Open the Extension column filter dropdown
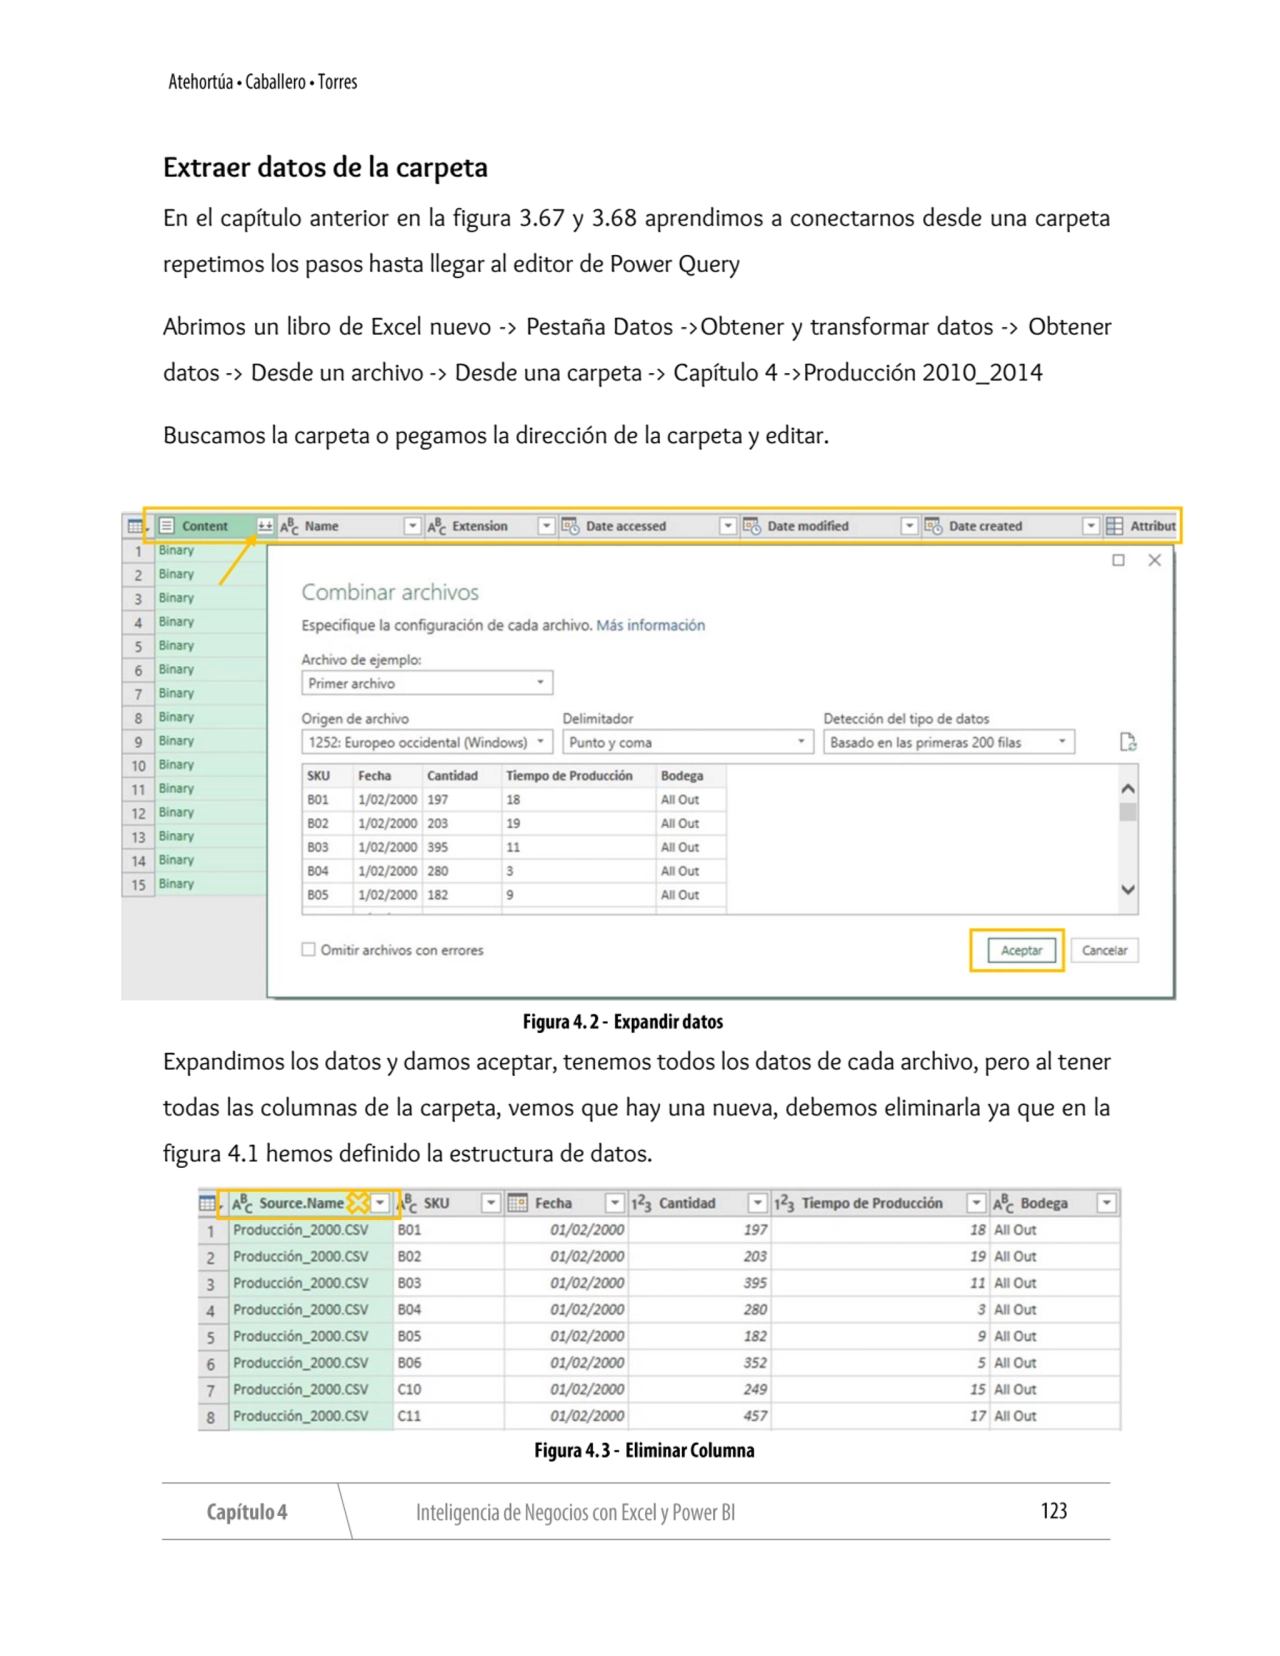This screenshot has width=1280, height=1656. (546, 526)
